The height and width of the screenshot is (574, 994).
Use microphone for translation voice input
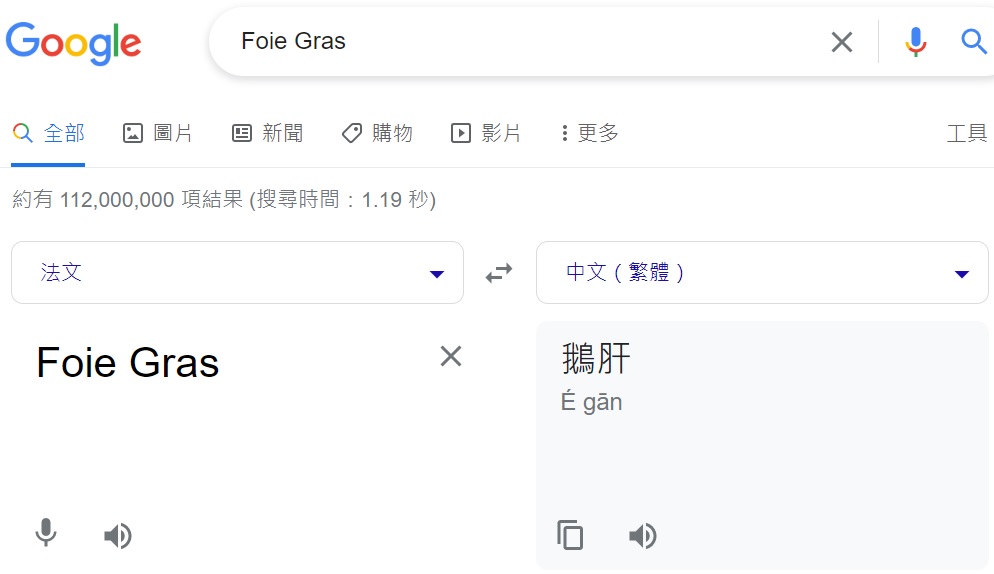[x=46, y=533]
